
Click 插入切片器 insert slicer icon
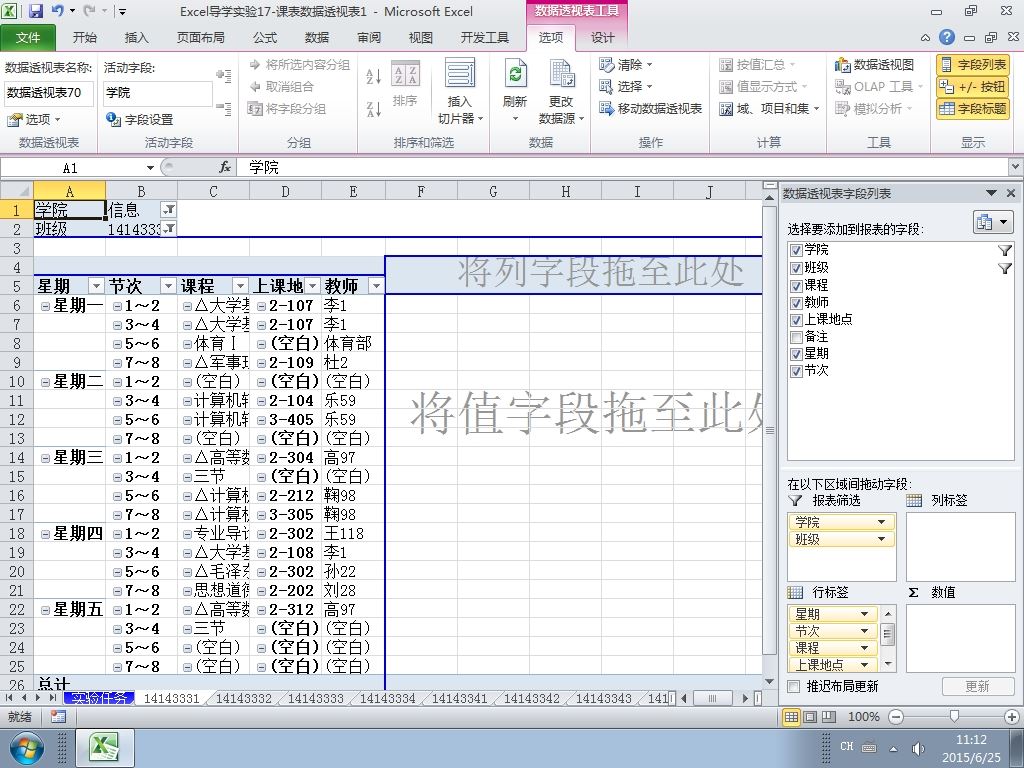tap(460, 91)
